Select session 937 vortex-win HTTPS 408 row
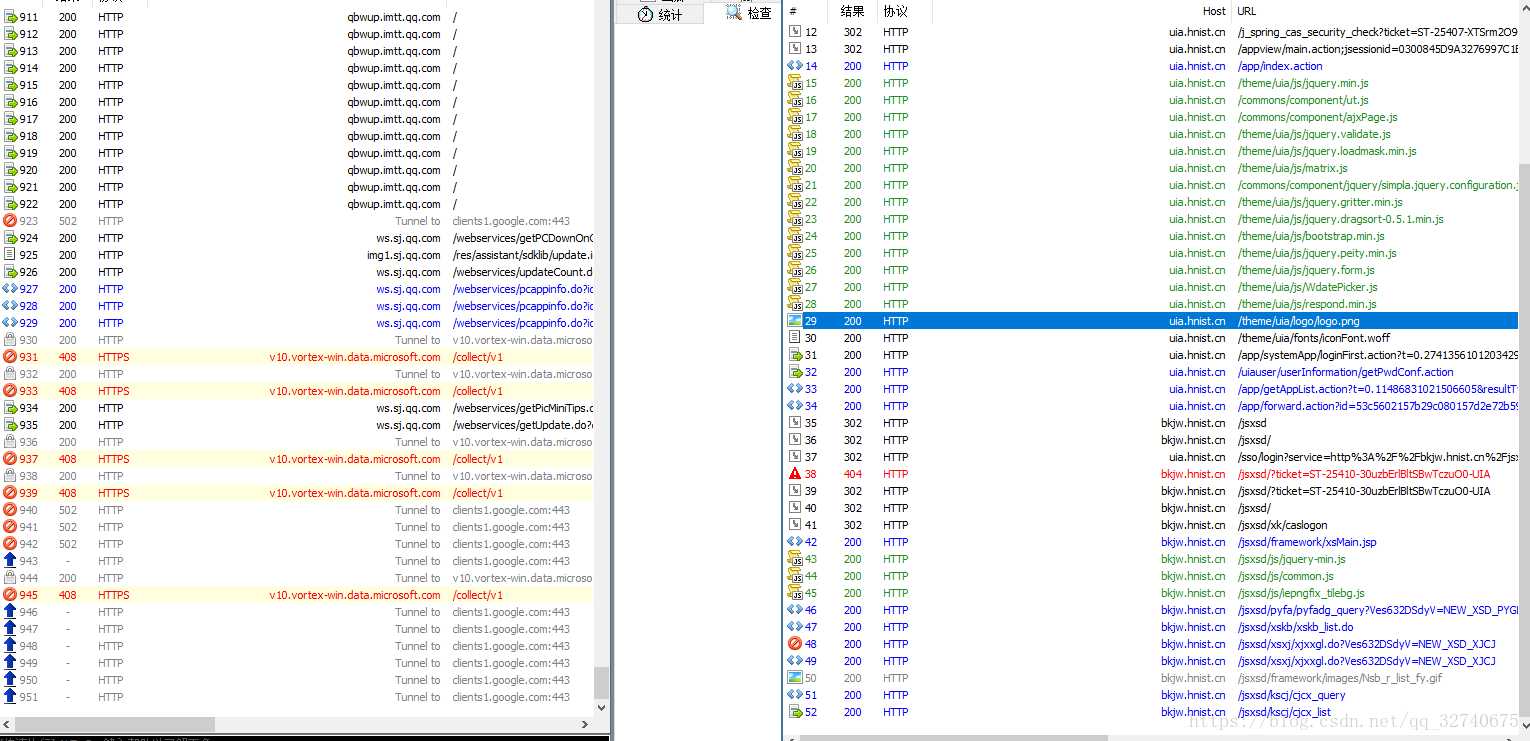This screenshot has height=741, width=1530. pyautogui.click(x=297, y=459)
